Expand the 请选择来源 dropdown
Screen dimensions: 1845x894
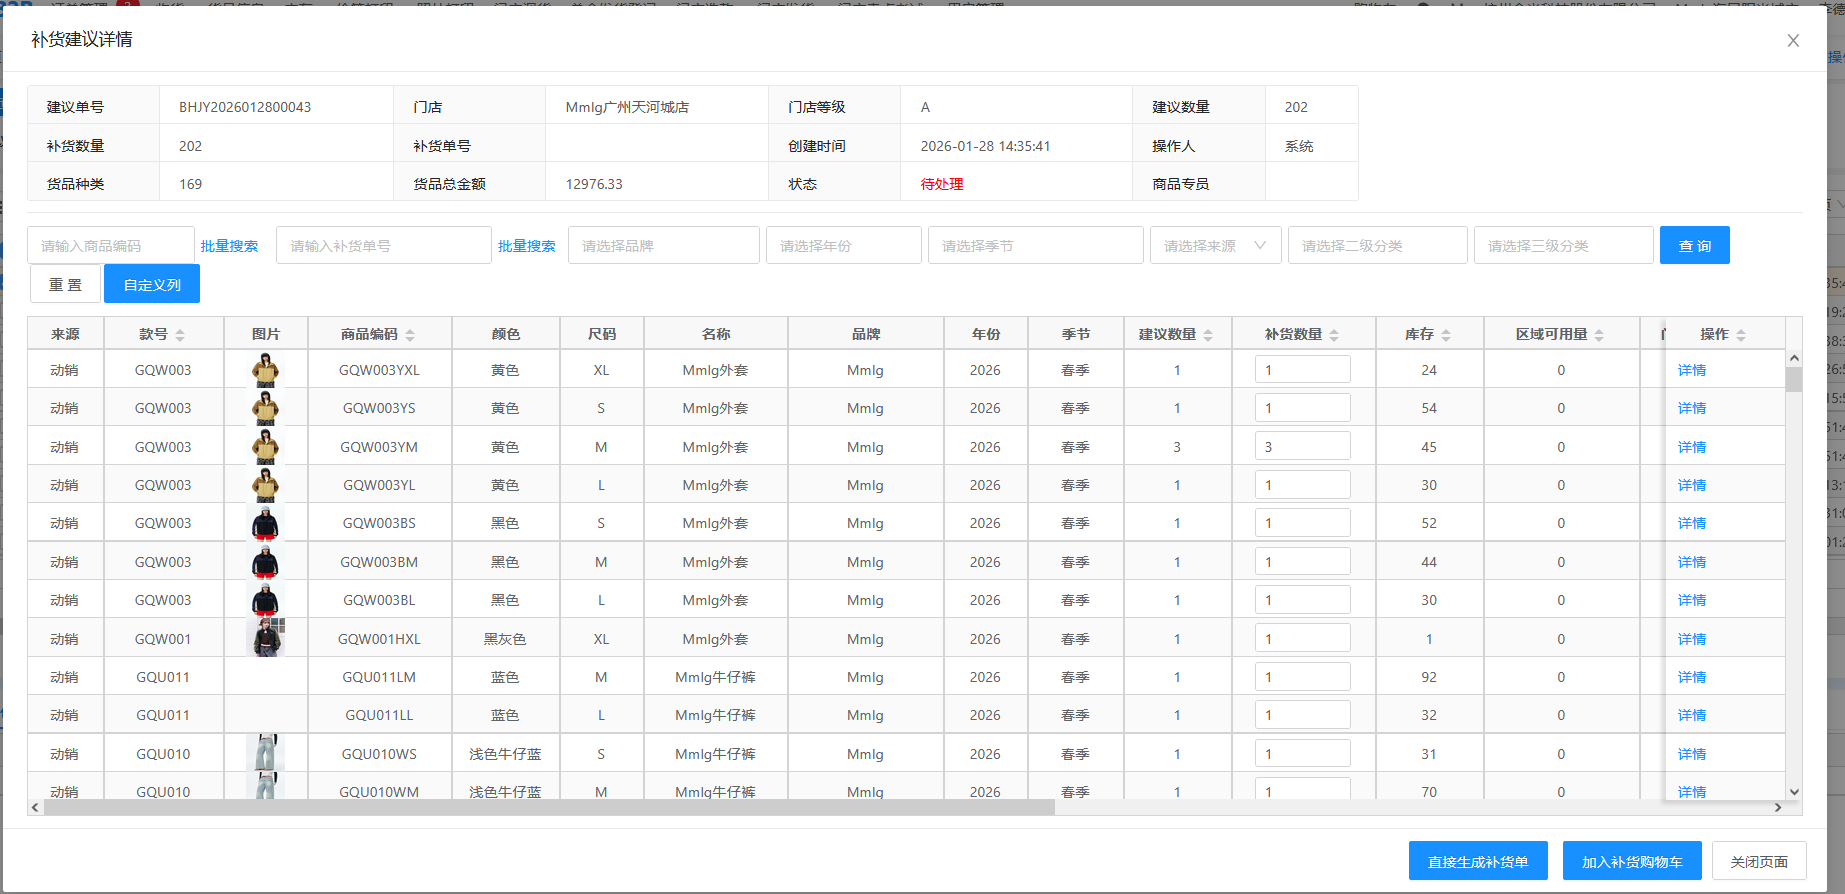[1215, 246]
